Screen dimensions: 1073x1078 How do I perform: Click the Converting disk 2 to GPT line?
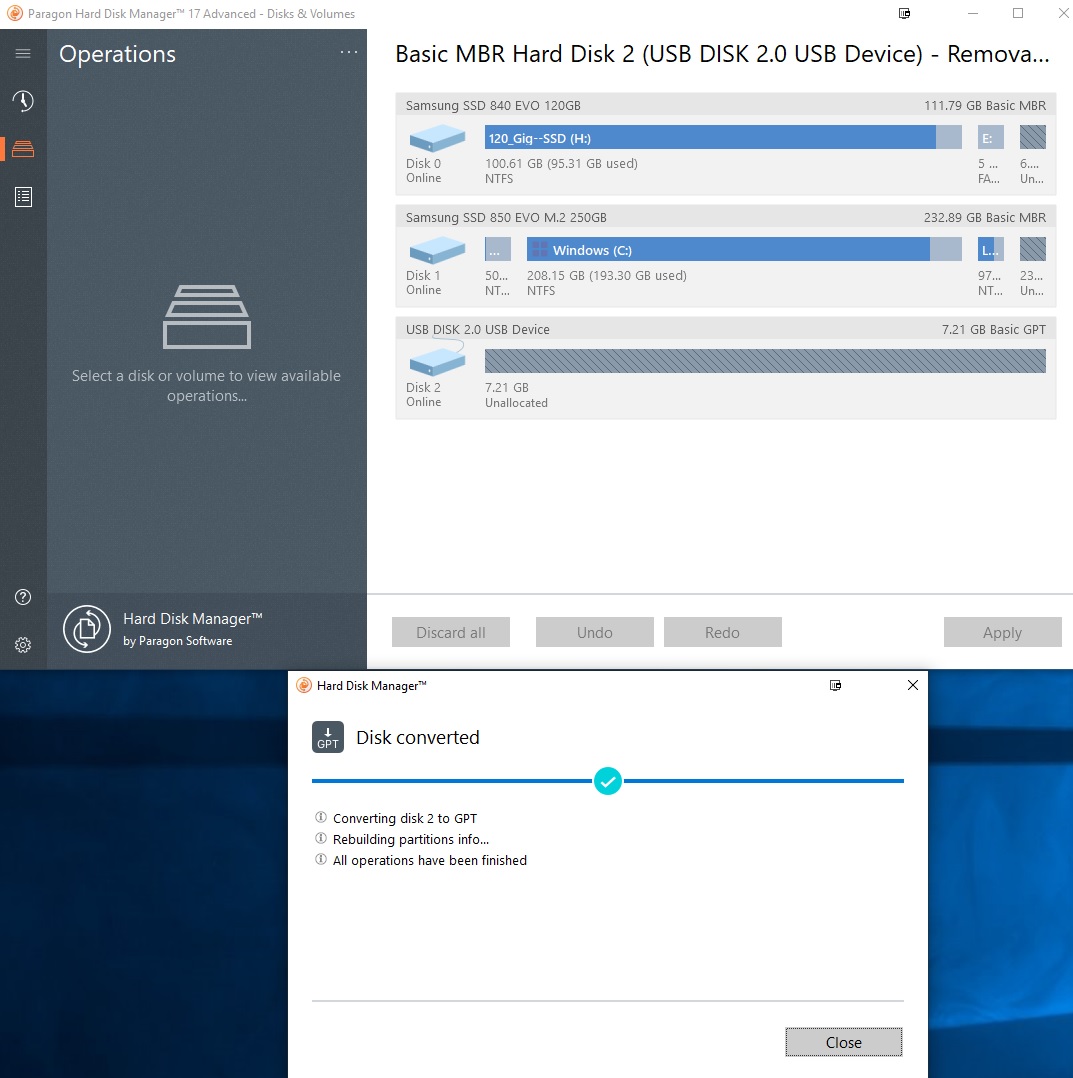tap(405, 818)
